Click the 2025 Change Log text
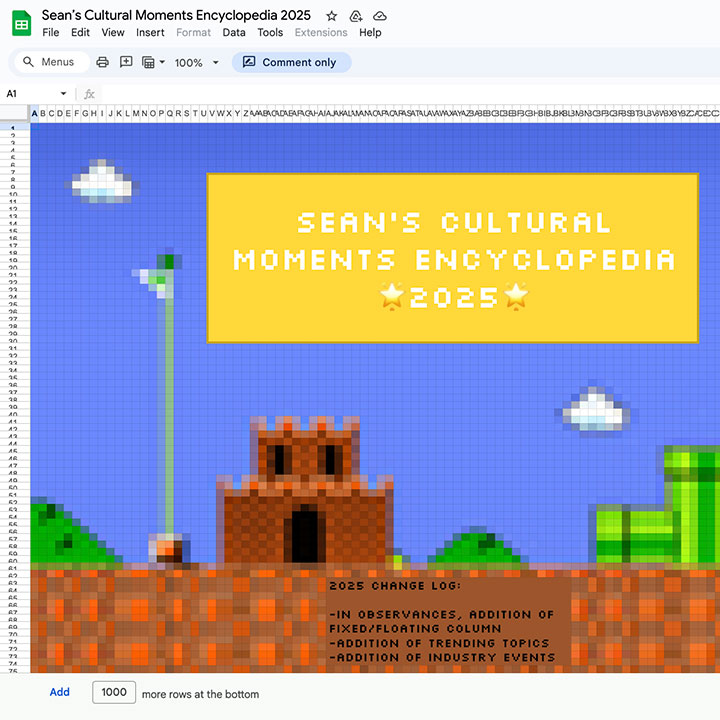This screenshot has height=720, width=720. tap(395, 586)
